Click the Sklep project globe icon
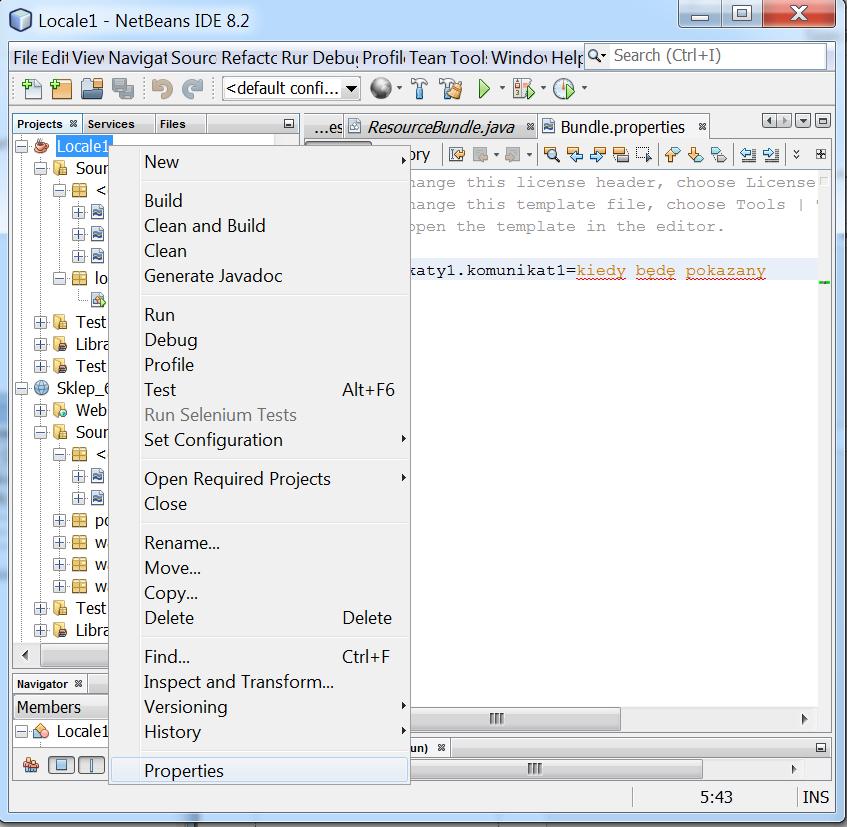 click(x=42, y=388)
